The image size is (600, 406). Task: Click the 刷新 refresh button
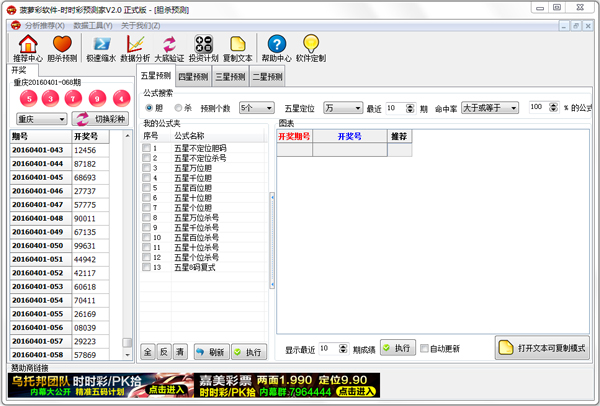tap(212, 352)
